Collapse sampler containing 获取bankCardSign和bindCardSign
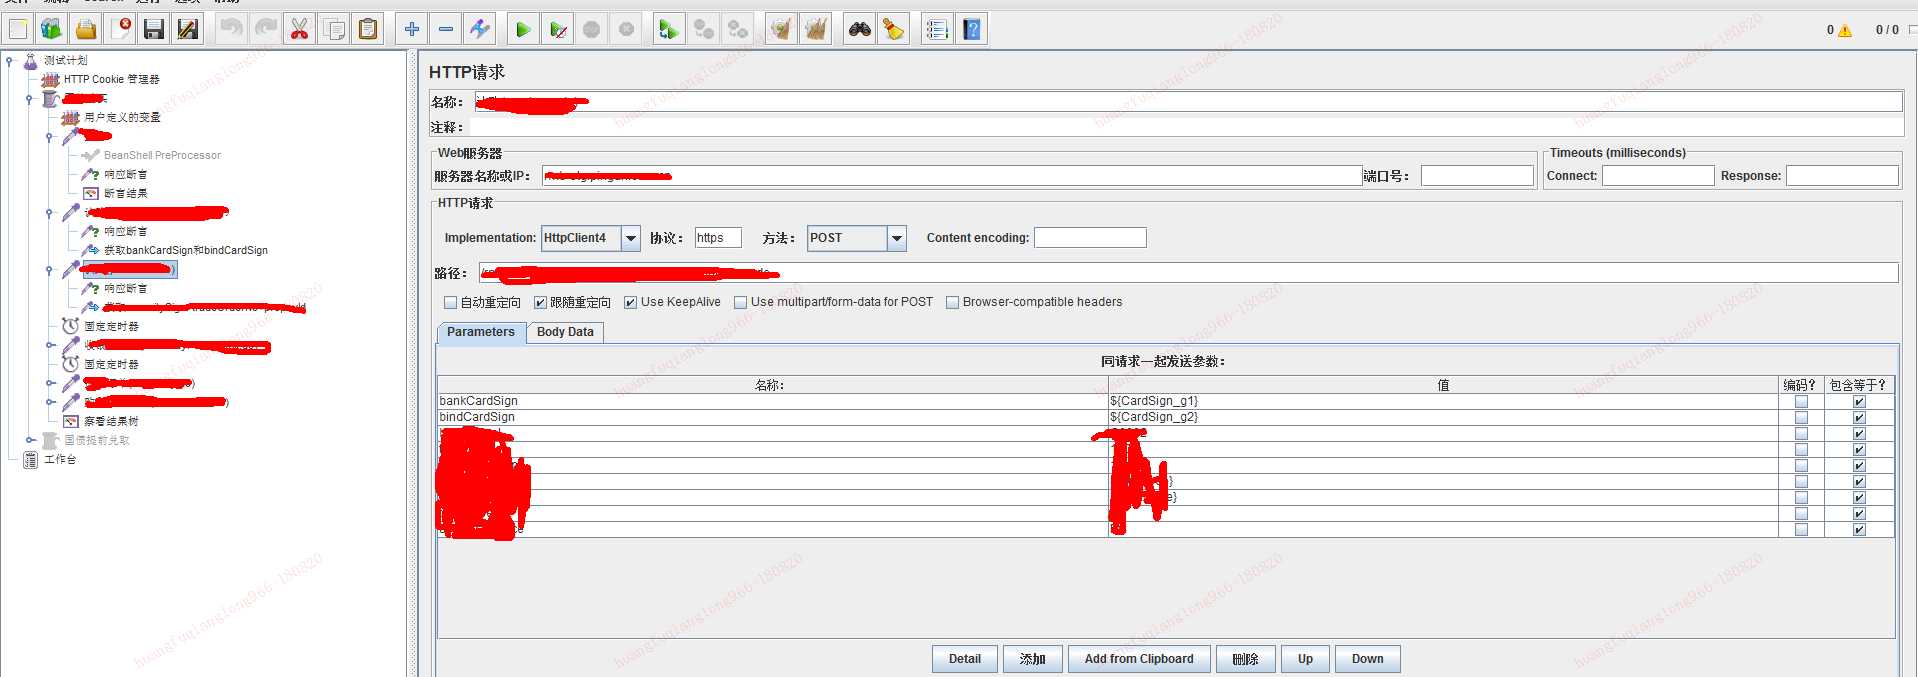Viewport: 1918px width, 677px height. pos(50,213)
